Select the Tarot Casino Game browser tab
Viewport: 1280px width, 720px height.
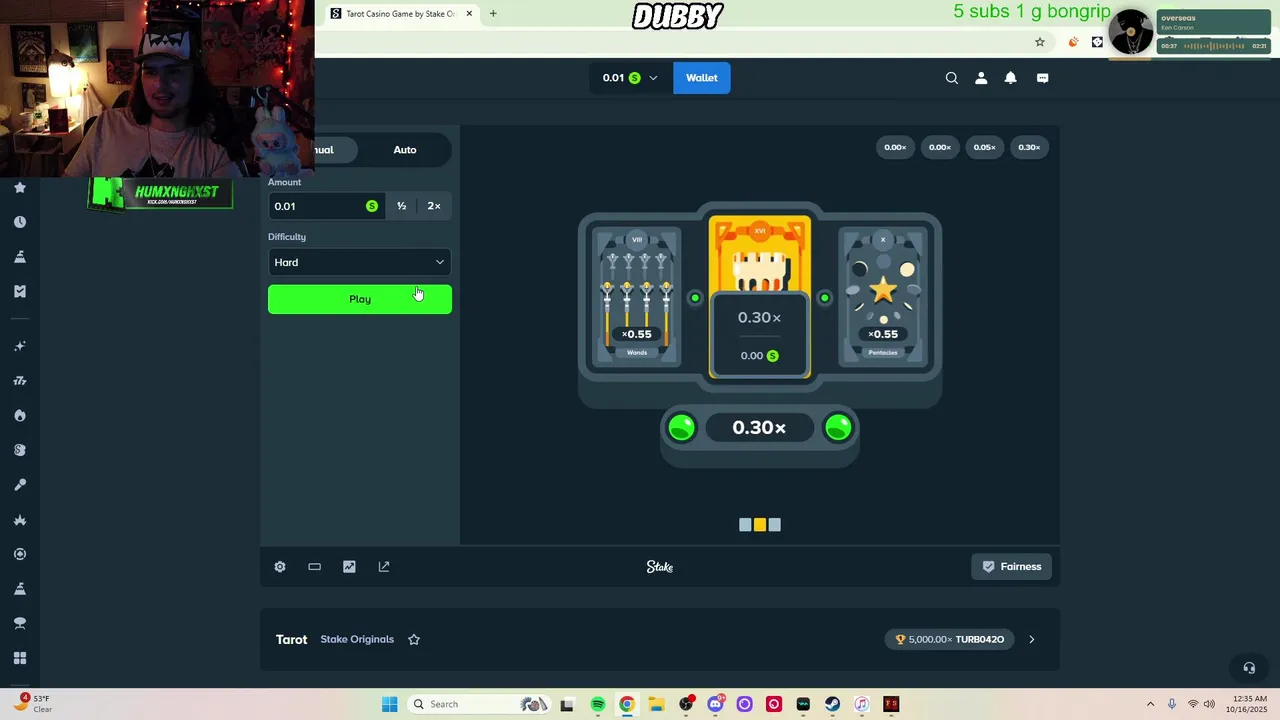pos(400,14)
